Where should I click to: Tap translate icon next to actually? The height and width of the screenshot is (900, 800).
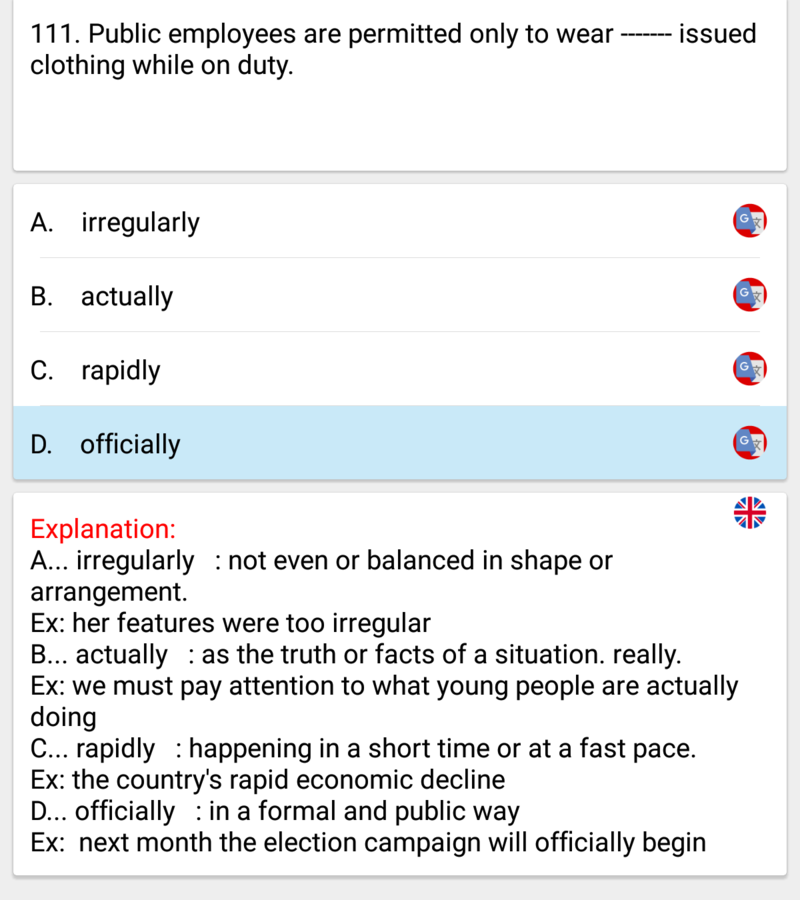[x=749, y=295]
